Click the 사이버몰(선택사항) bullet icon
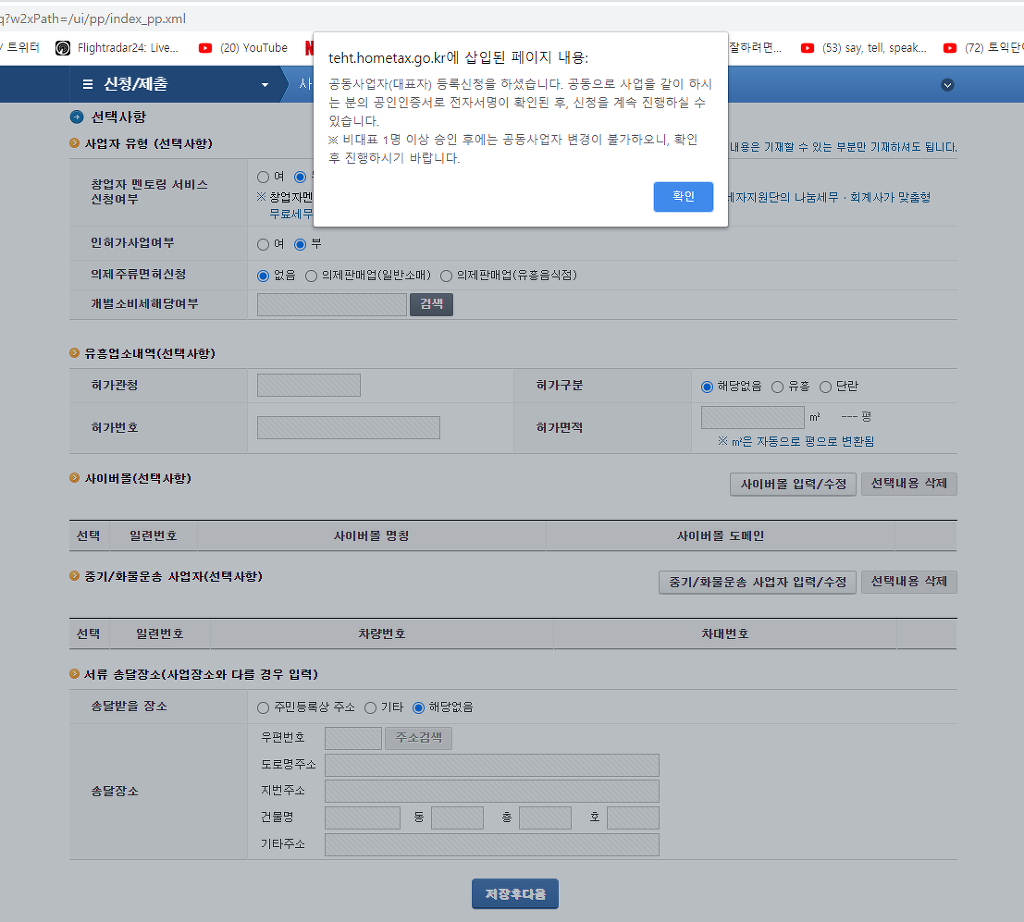 tap(74, 478)
